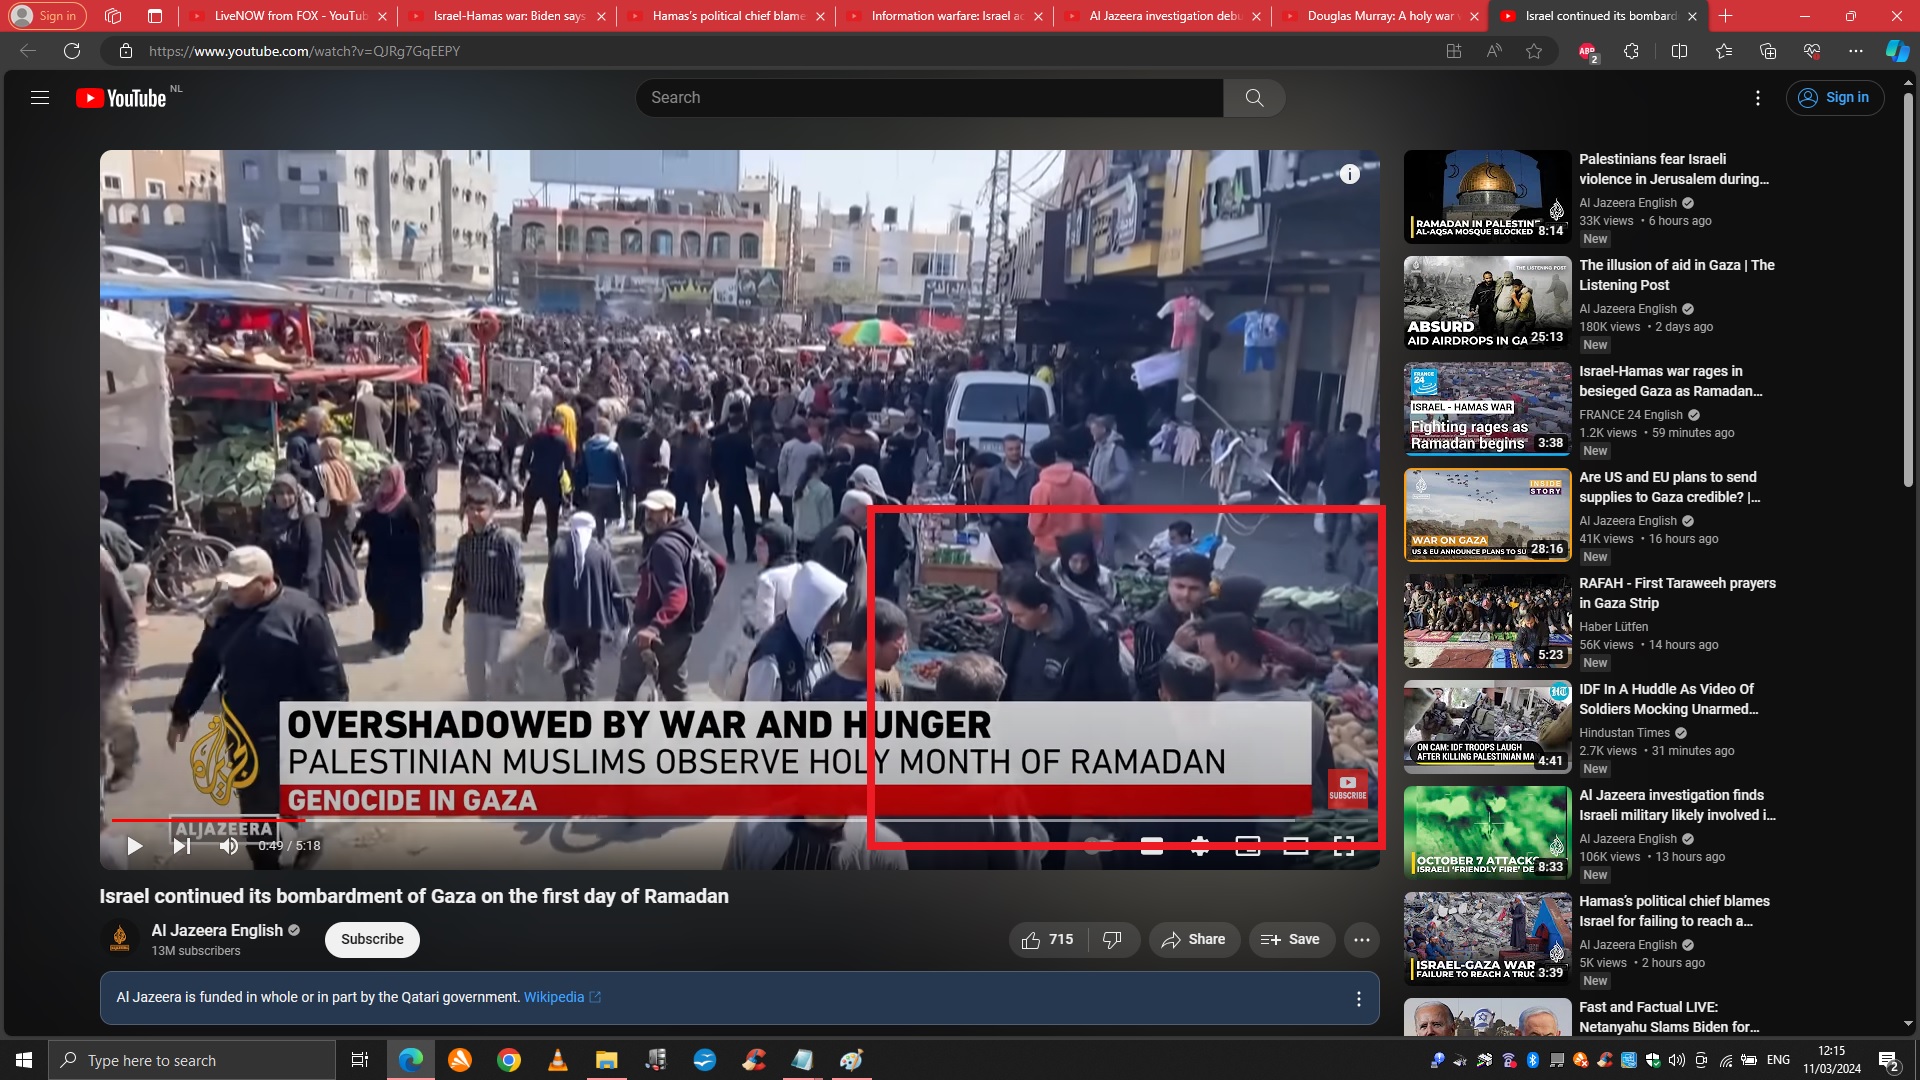Open video settings gear

click(x=1200, y=846)
